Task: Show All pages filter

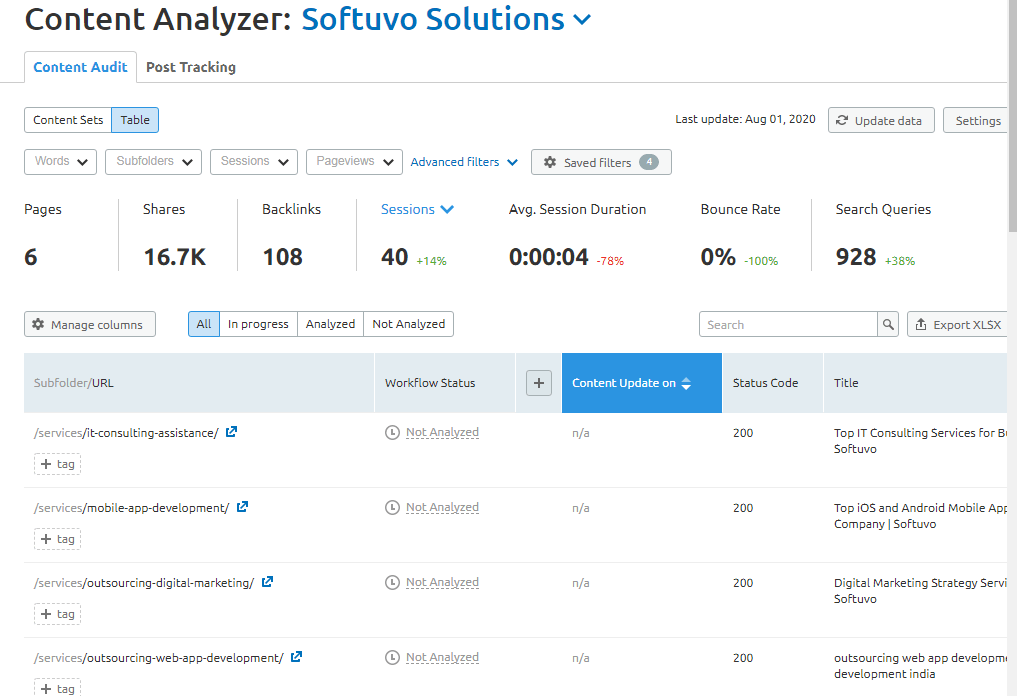Action: click(x=204, y=324)
